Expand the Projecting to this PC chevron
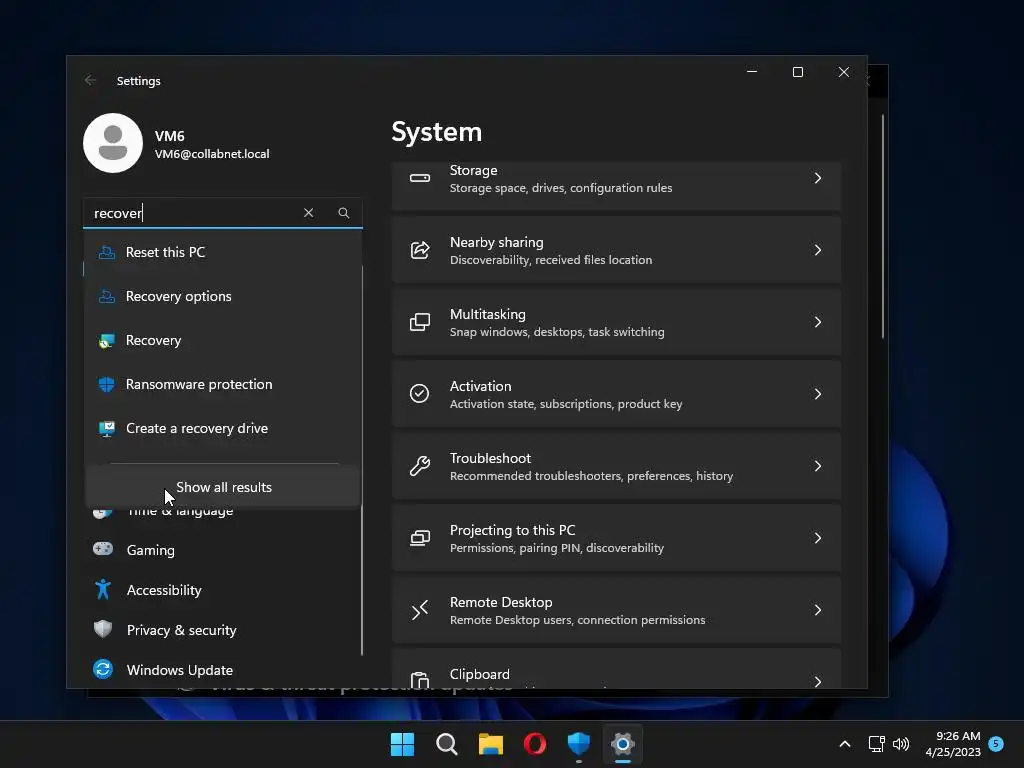This screenshot has width=1024, height=768. click(x=818, y=538)
